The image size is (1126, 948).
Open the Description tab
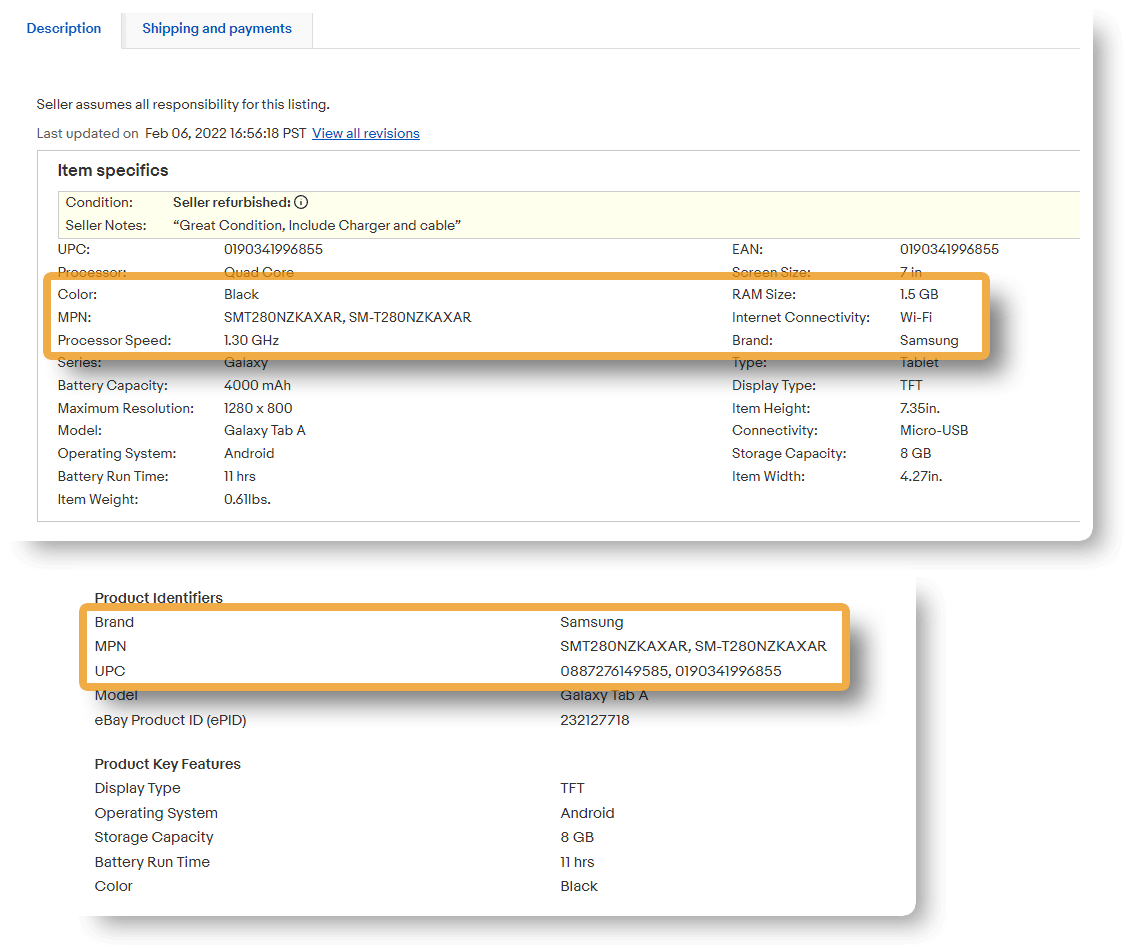63,29
